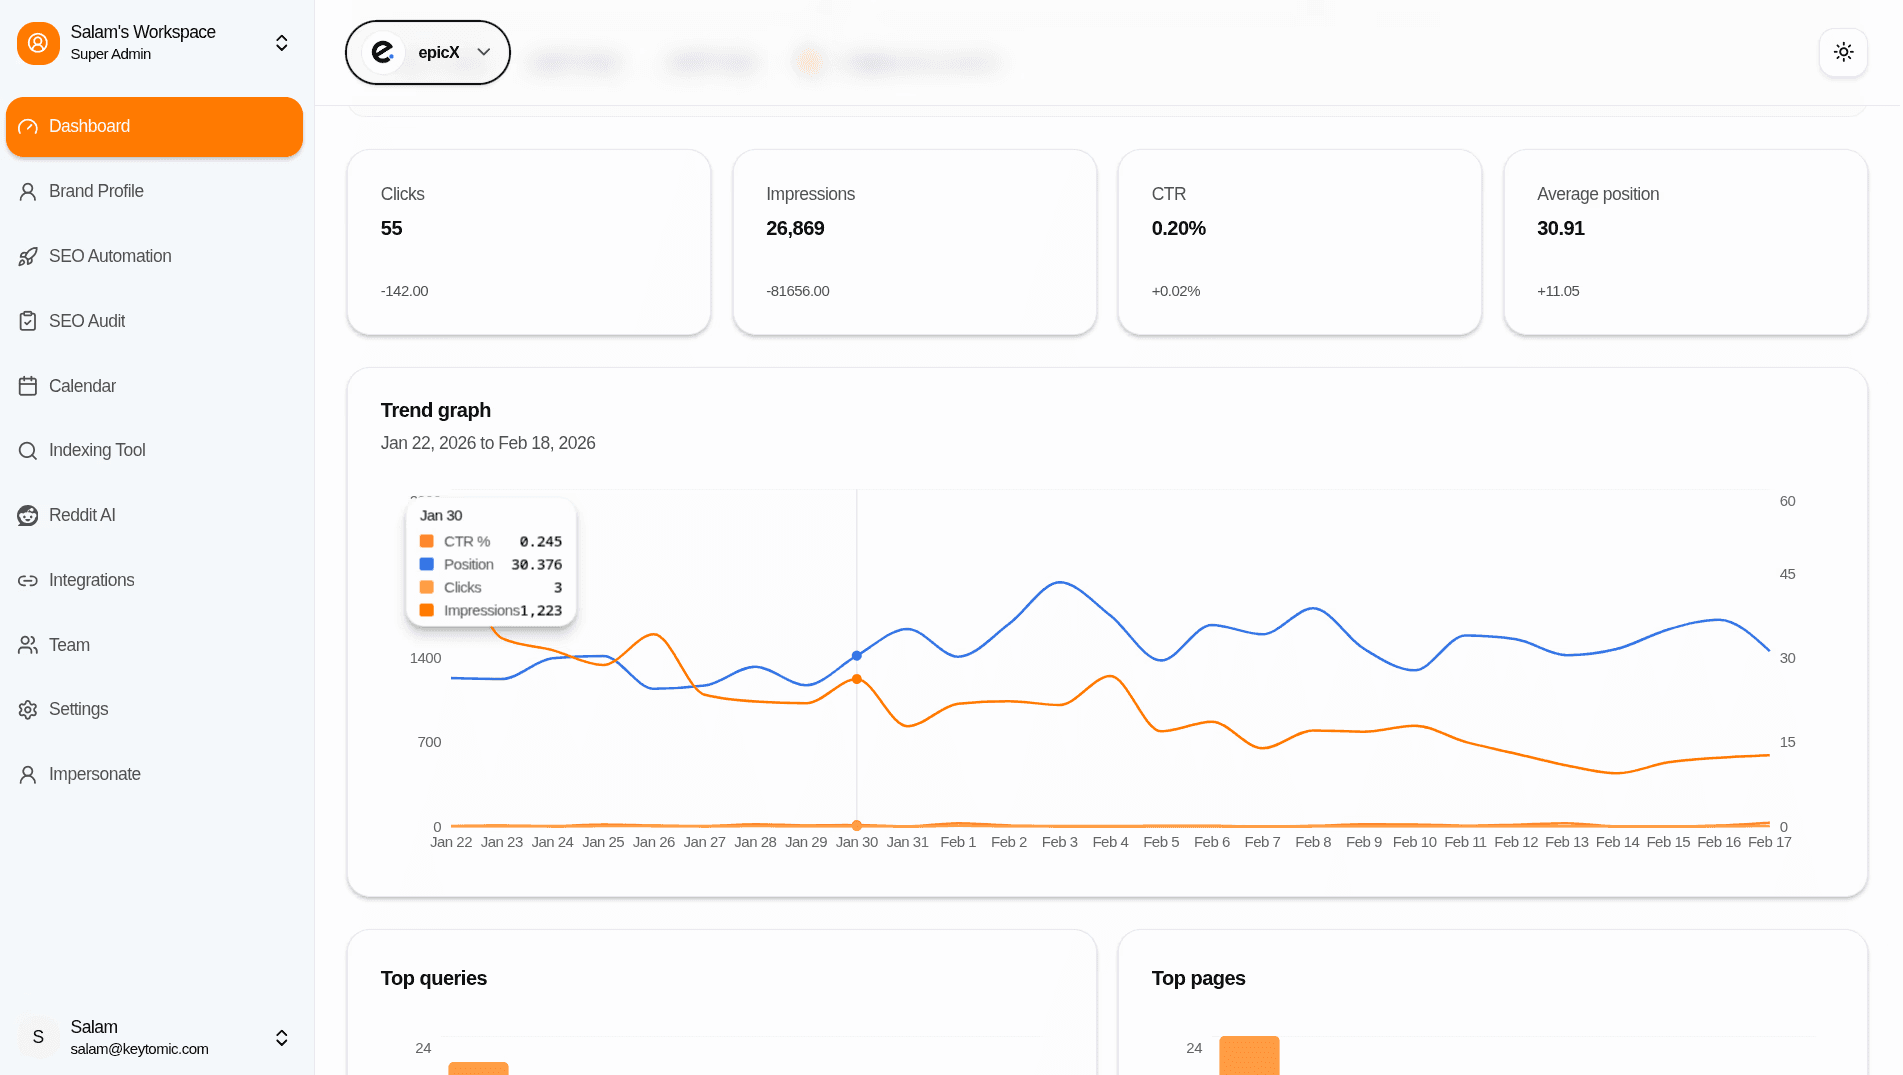Click the Impersonate user icon

coord(28,774)
